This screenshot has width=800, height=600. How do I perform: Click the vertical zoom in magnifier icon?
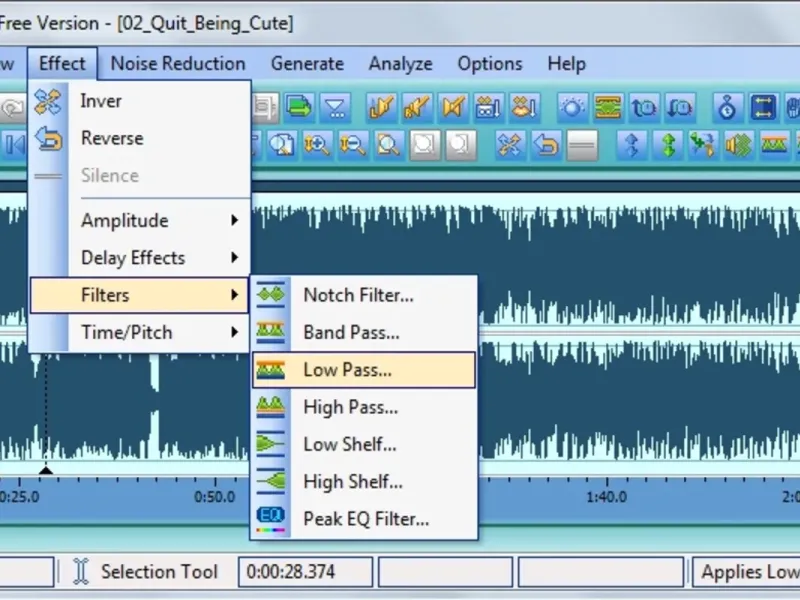(317, 145)
